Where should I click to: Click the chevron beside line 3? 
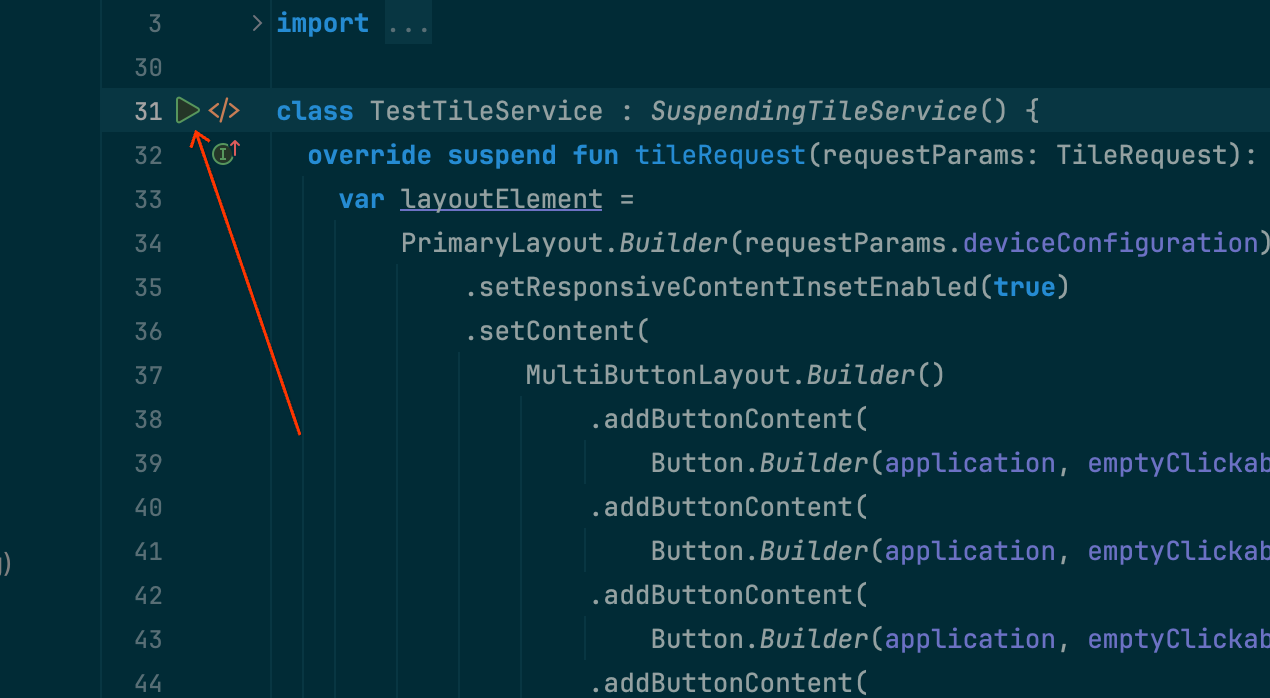pyautogui.click(x=257, y=21)
